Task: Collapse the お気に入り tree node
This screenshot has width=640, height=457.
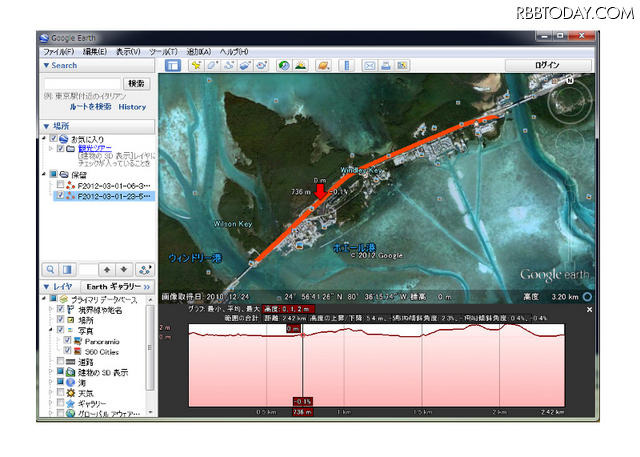Action: click(x=44, y=138)
